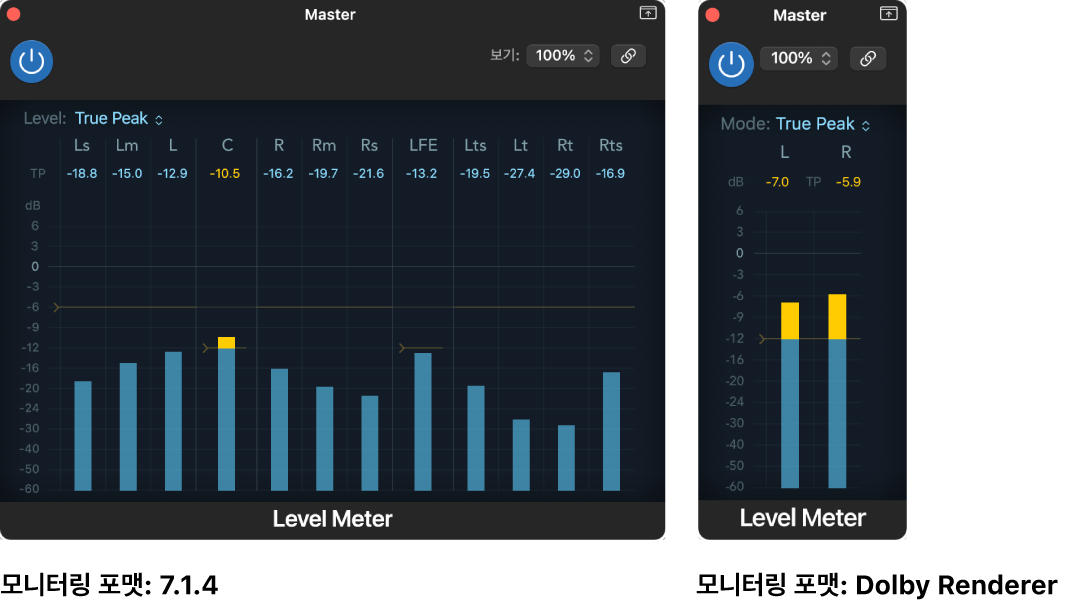Click the C channel target level arrow marker
1069x604 pixels.
tap(206, 348)
